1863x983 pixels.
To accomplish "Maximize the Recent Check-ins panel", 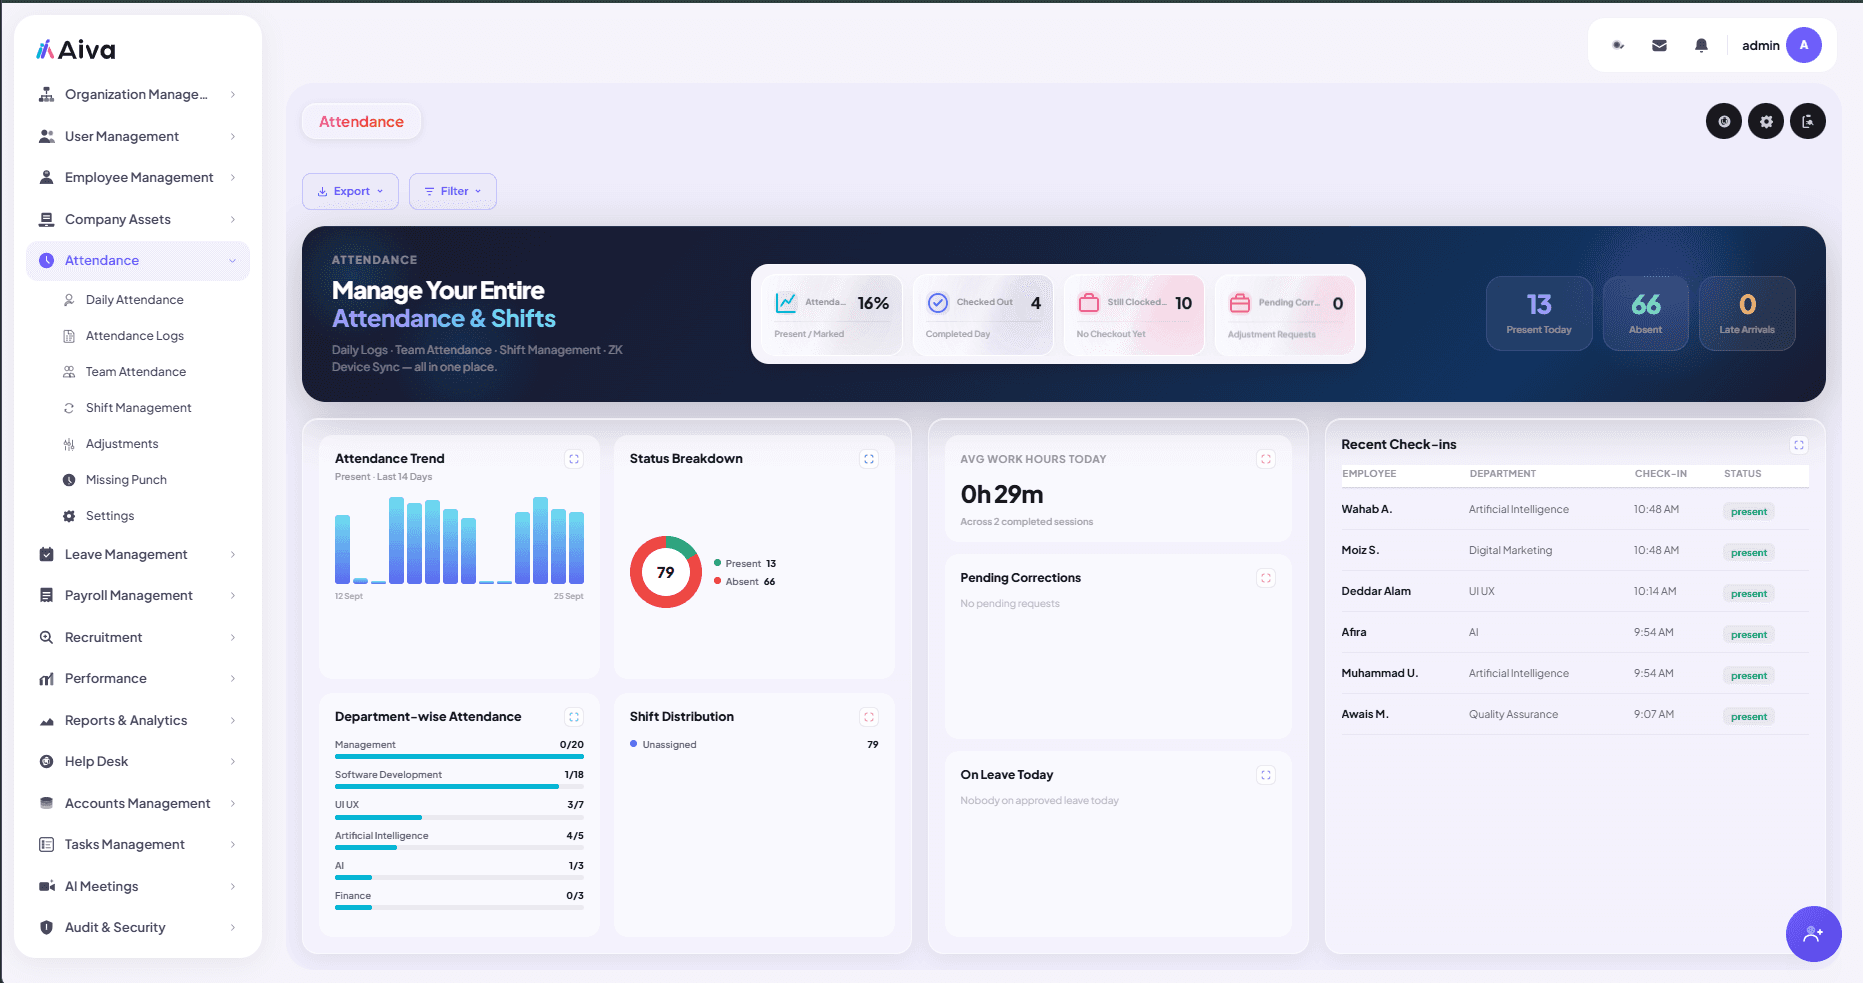I will coord(1799,445).
